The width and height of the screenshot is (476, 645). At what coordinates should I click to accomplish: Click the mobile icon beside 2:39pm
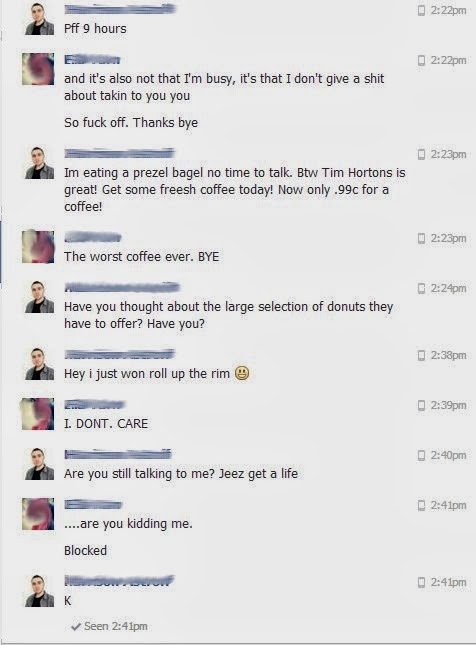(x=421, y=405)
